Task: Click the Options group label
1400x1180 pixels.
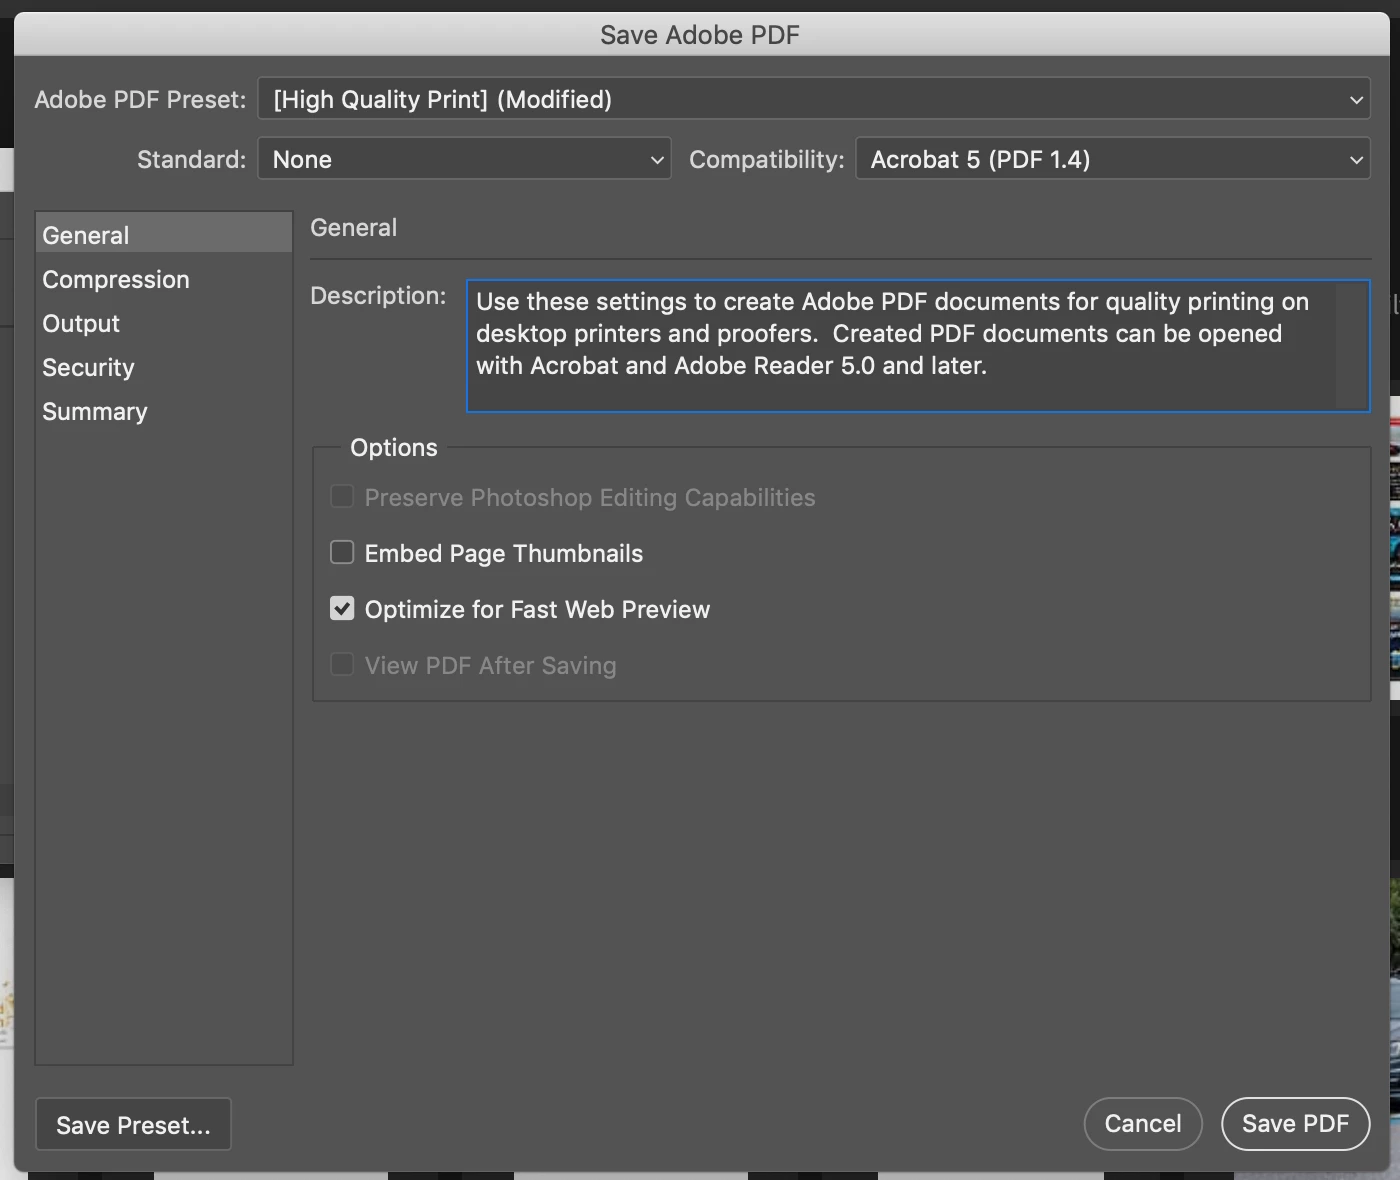Action: point(394,447)
